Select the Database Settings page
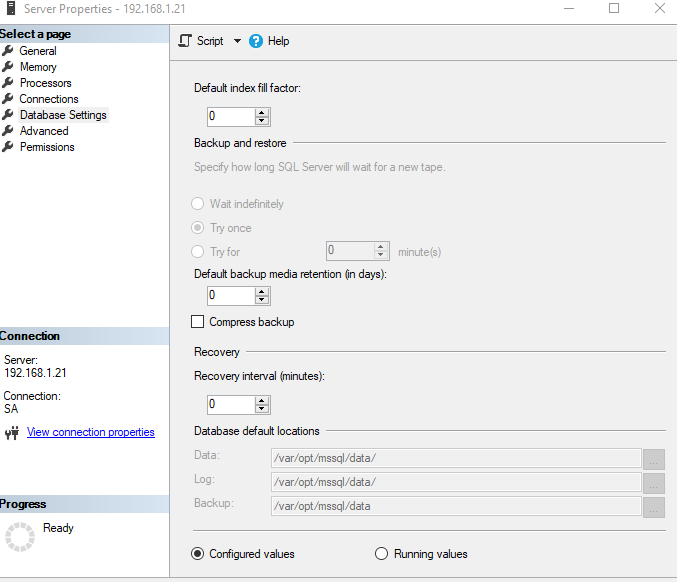This screenshot has width=677, height=582. click(x=63, y=115)
